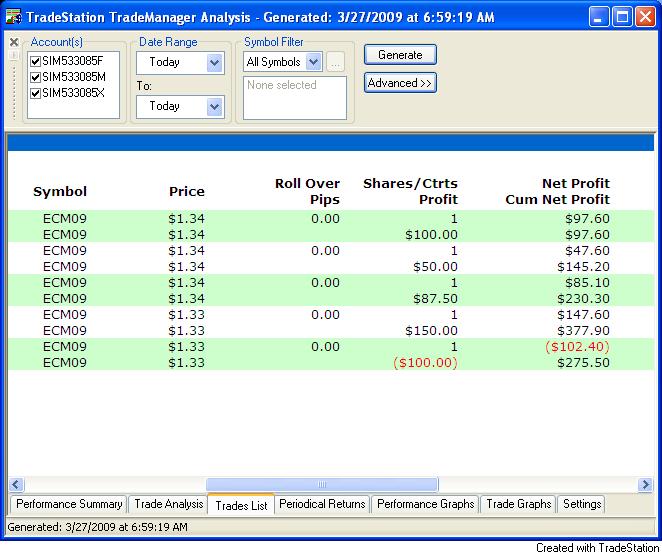Click the $275.50 cumulative net profit value
The height and width of the screenshot is (554, 662).
click(x=583, y=363)
